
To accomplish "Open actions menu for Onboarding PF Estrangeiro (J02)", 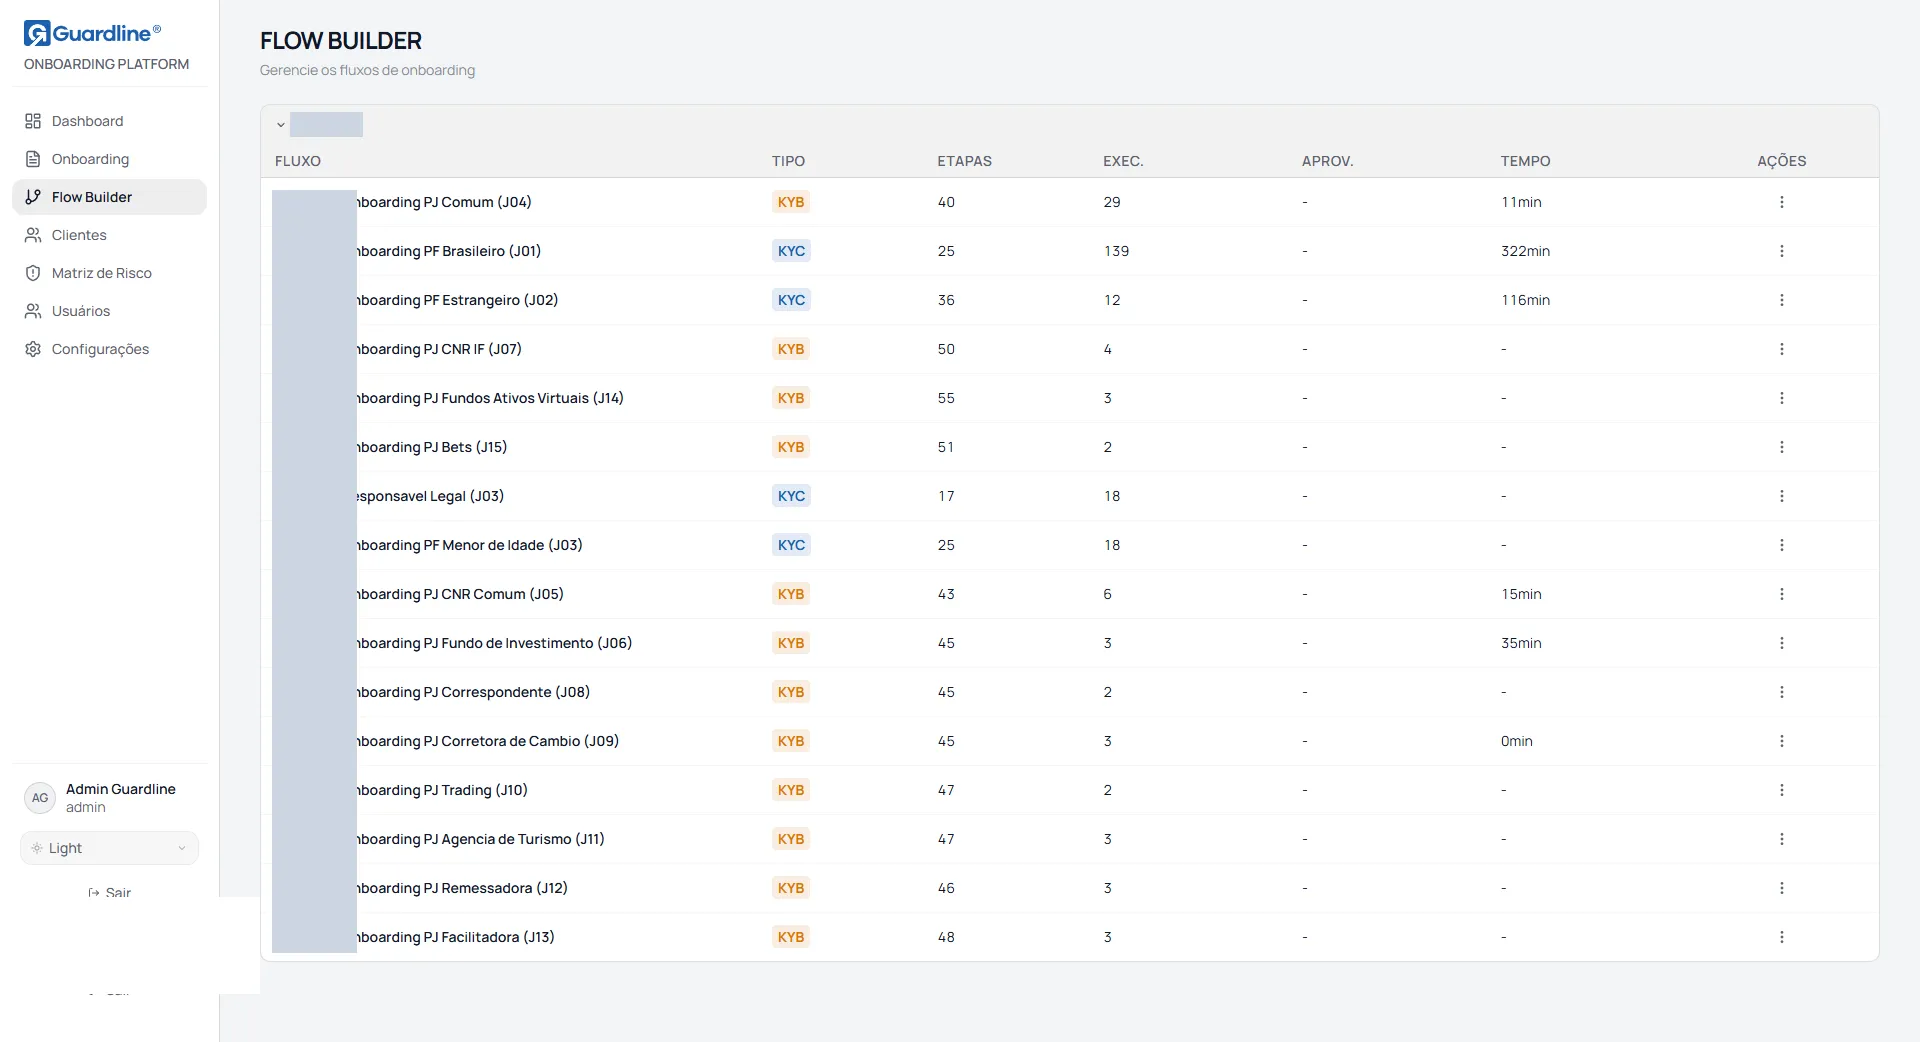I will [1781, 300].
